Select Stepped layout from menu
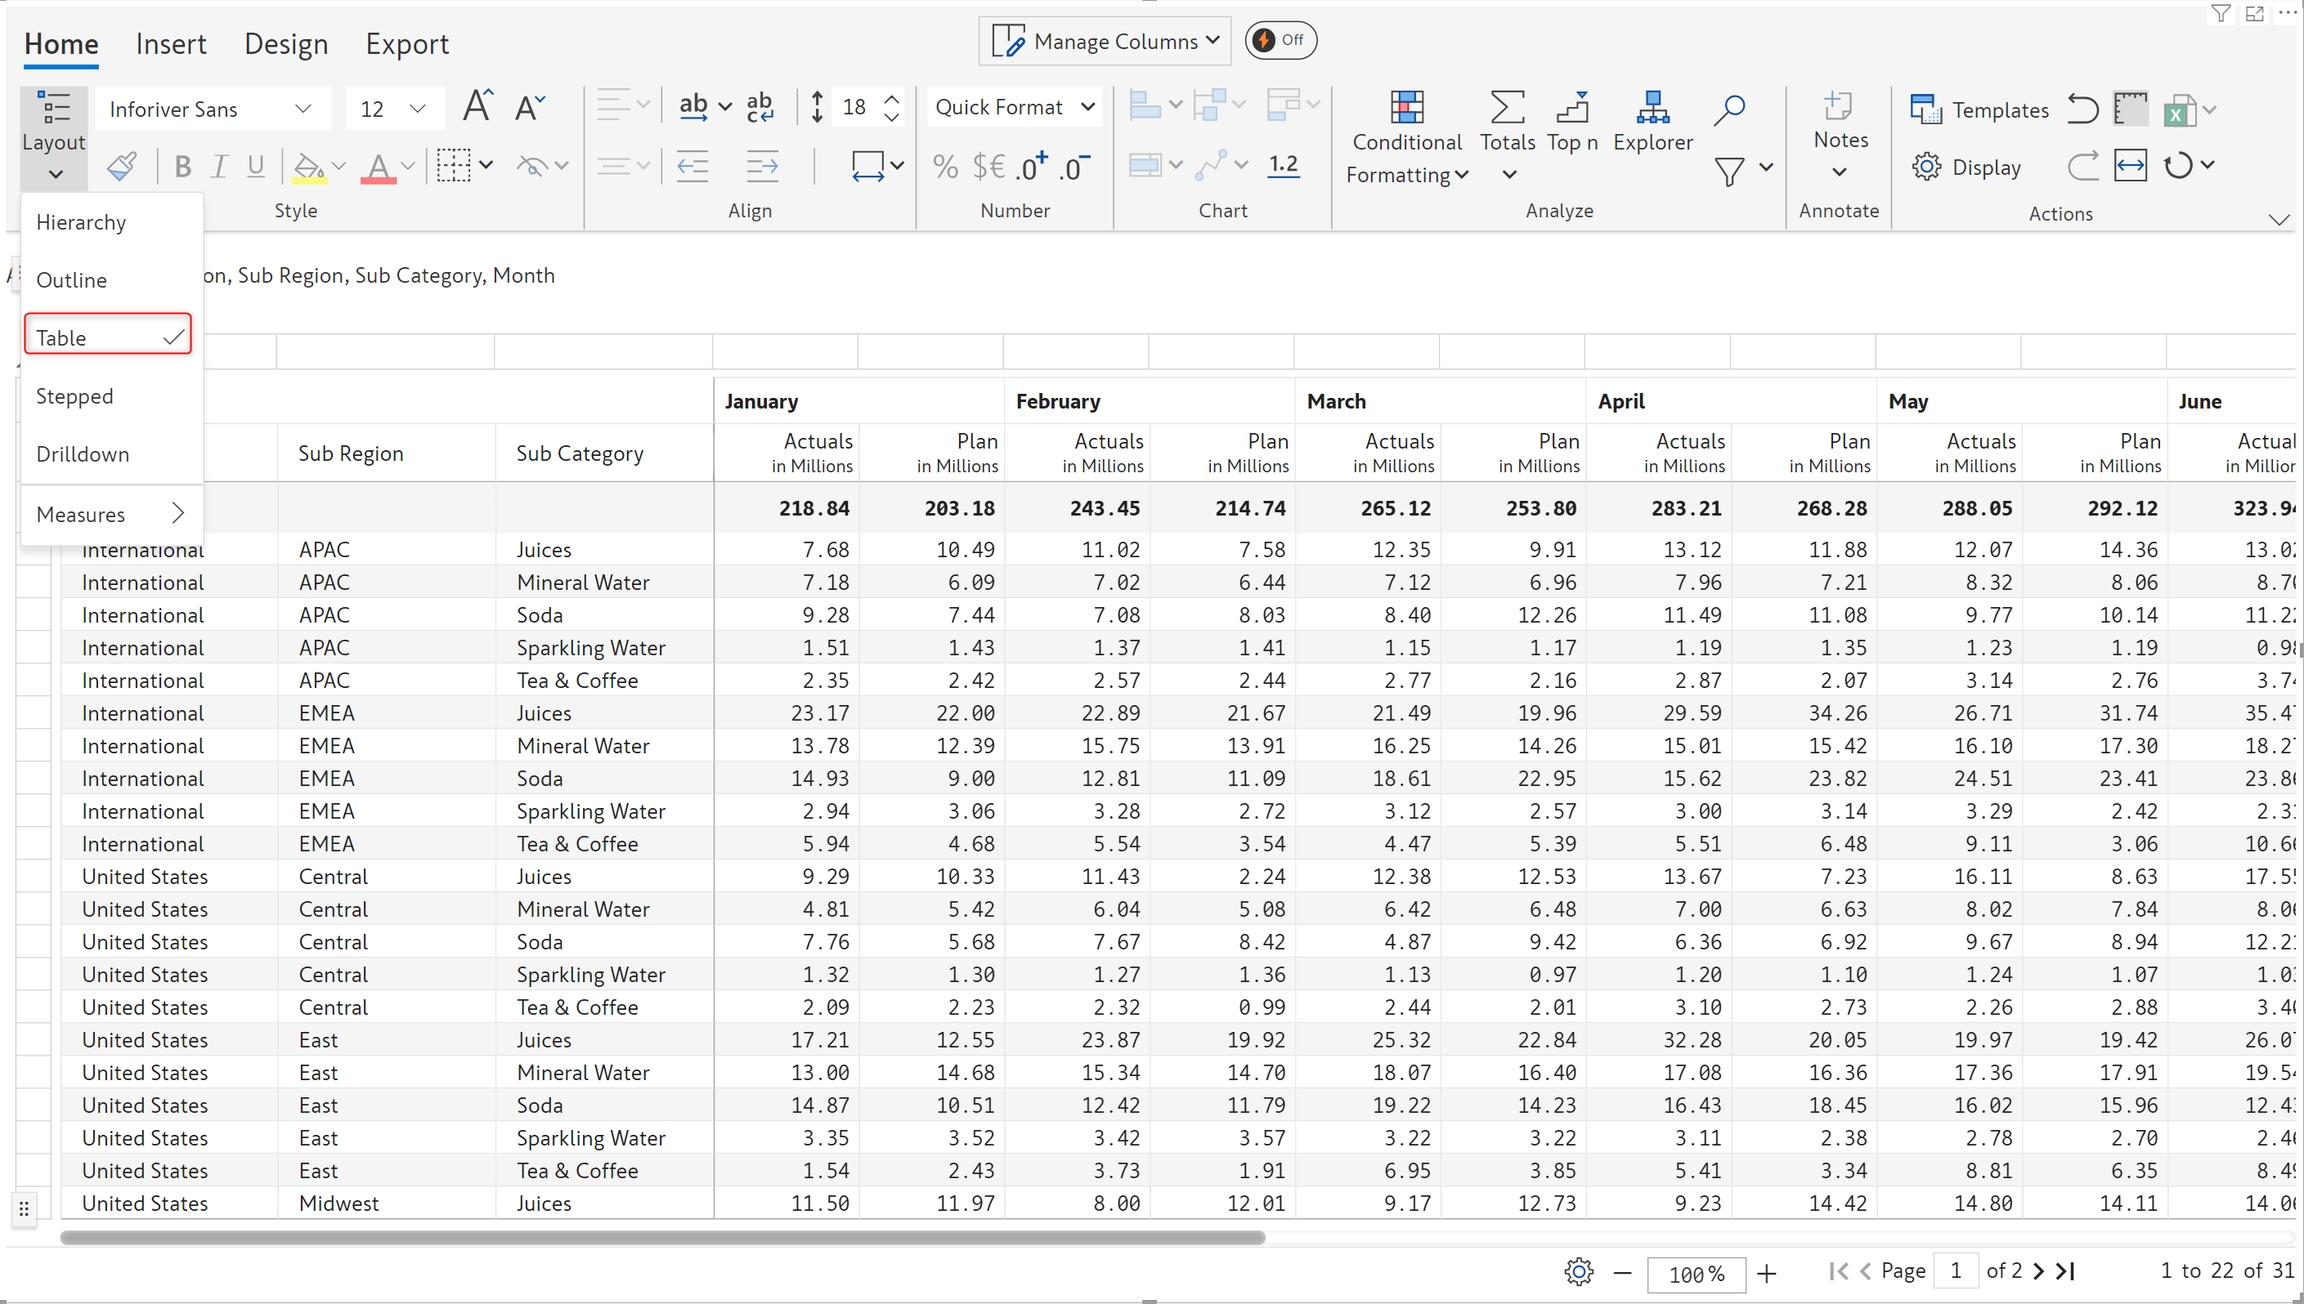 click(75, 396)
